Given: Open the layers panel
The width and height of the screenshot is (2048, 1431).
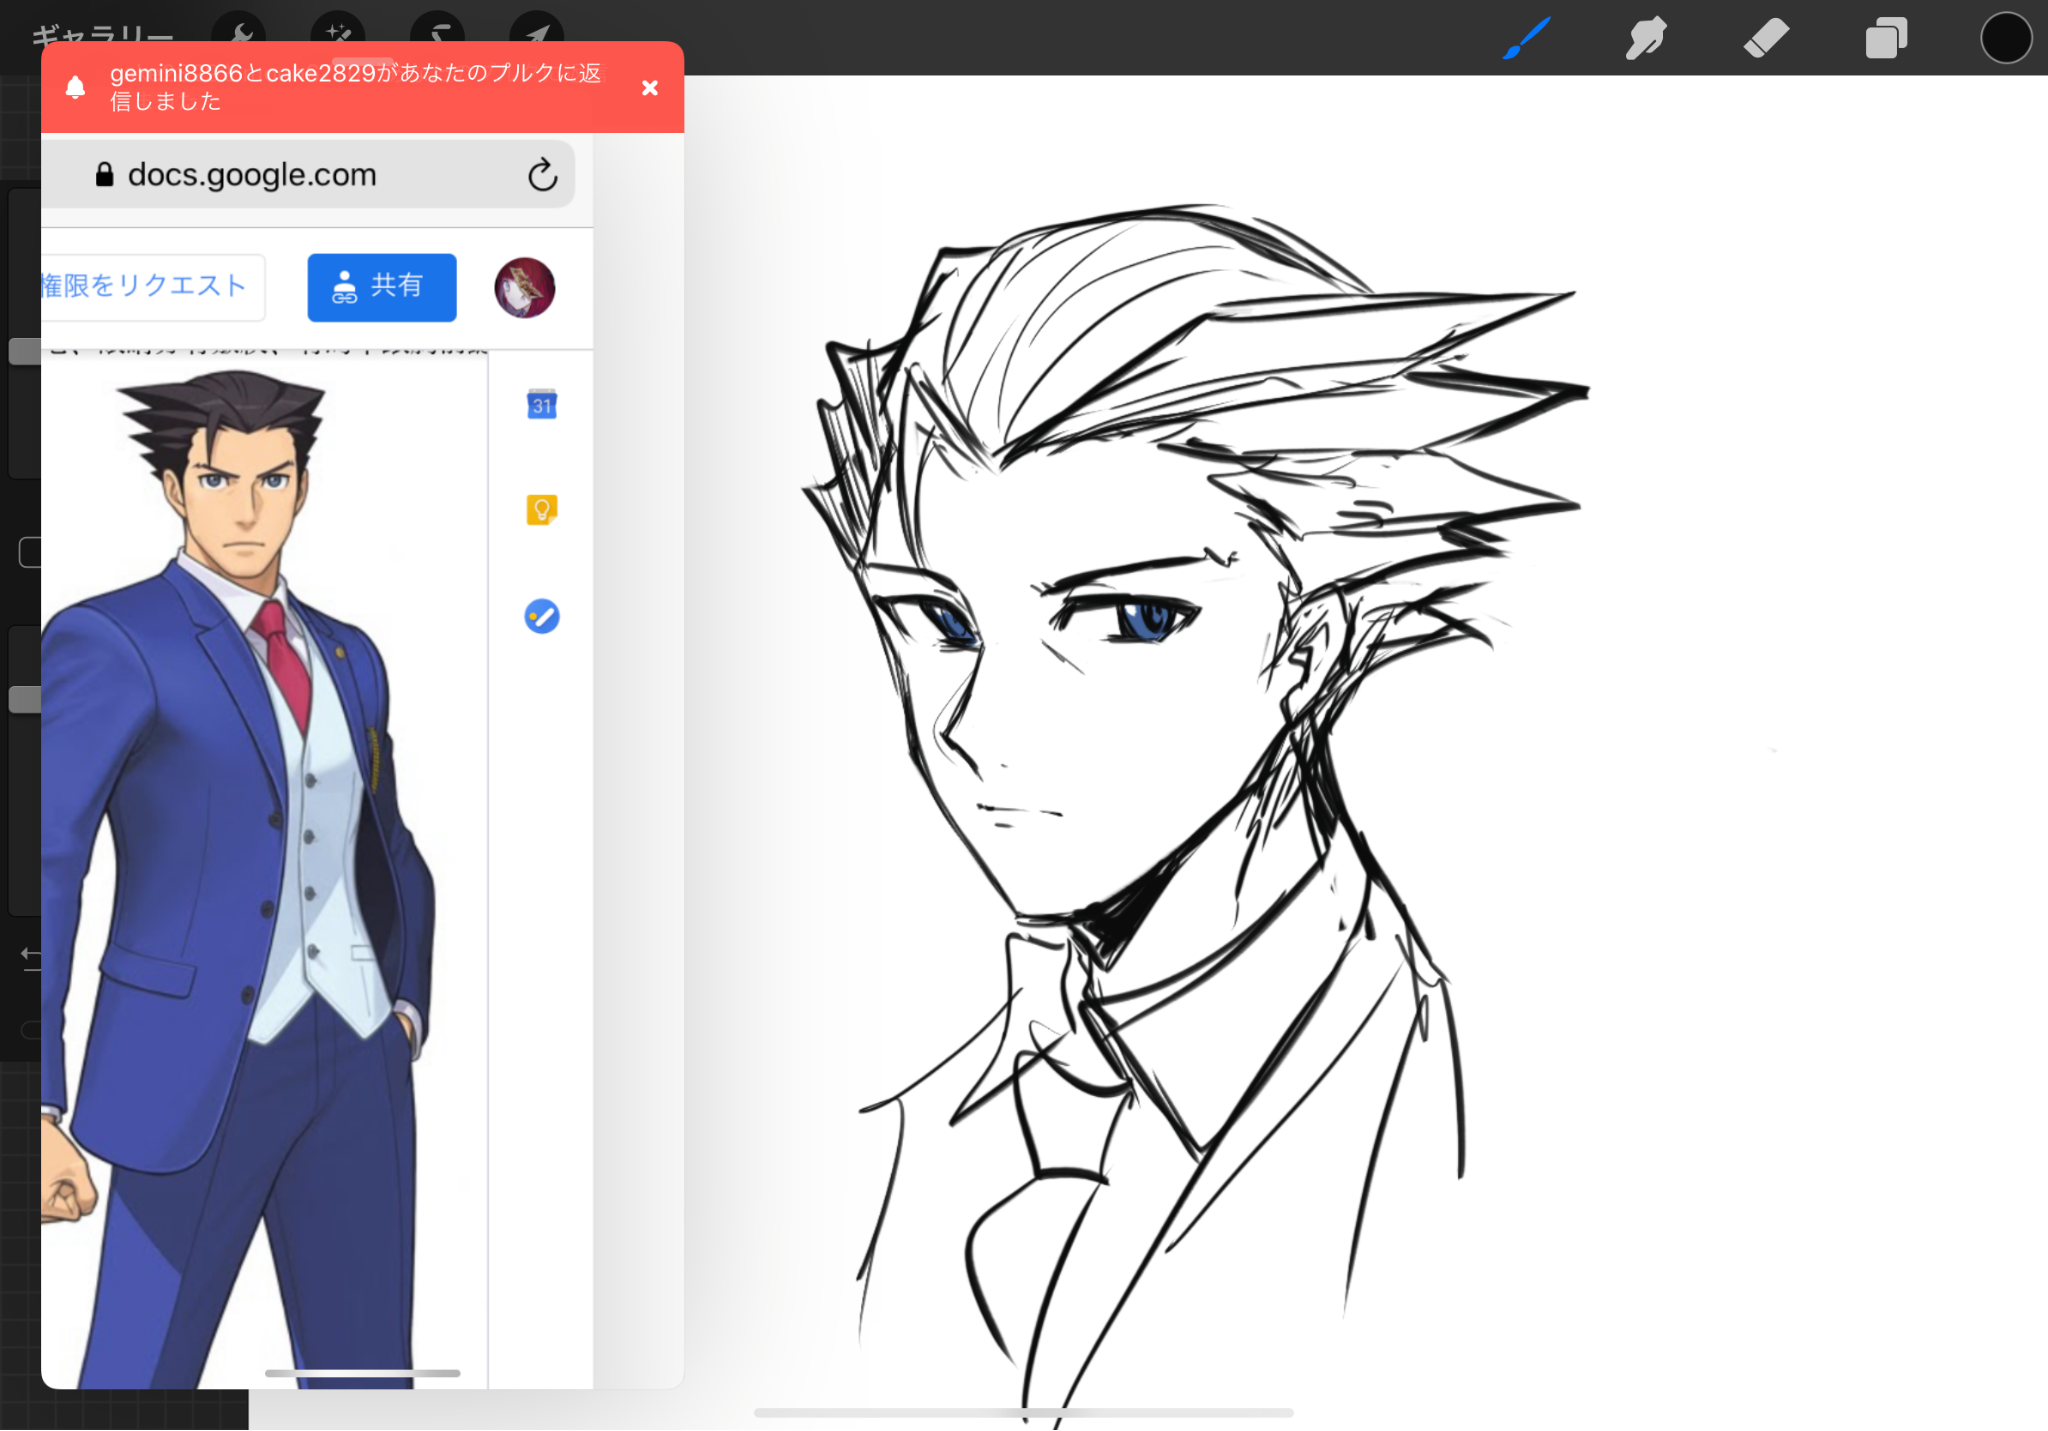Looking at the screenshot, I should click(1886, 39).
